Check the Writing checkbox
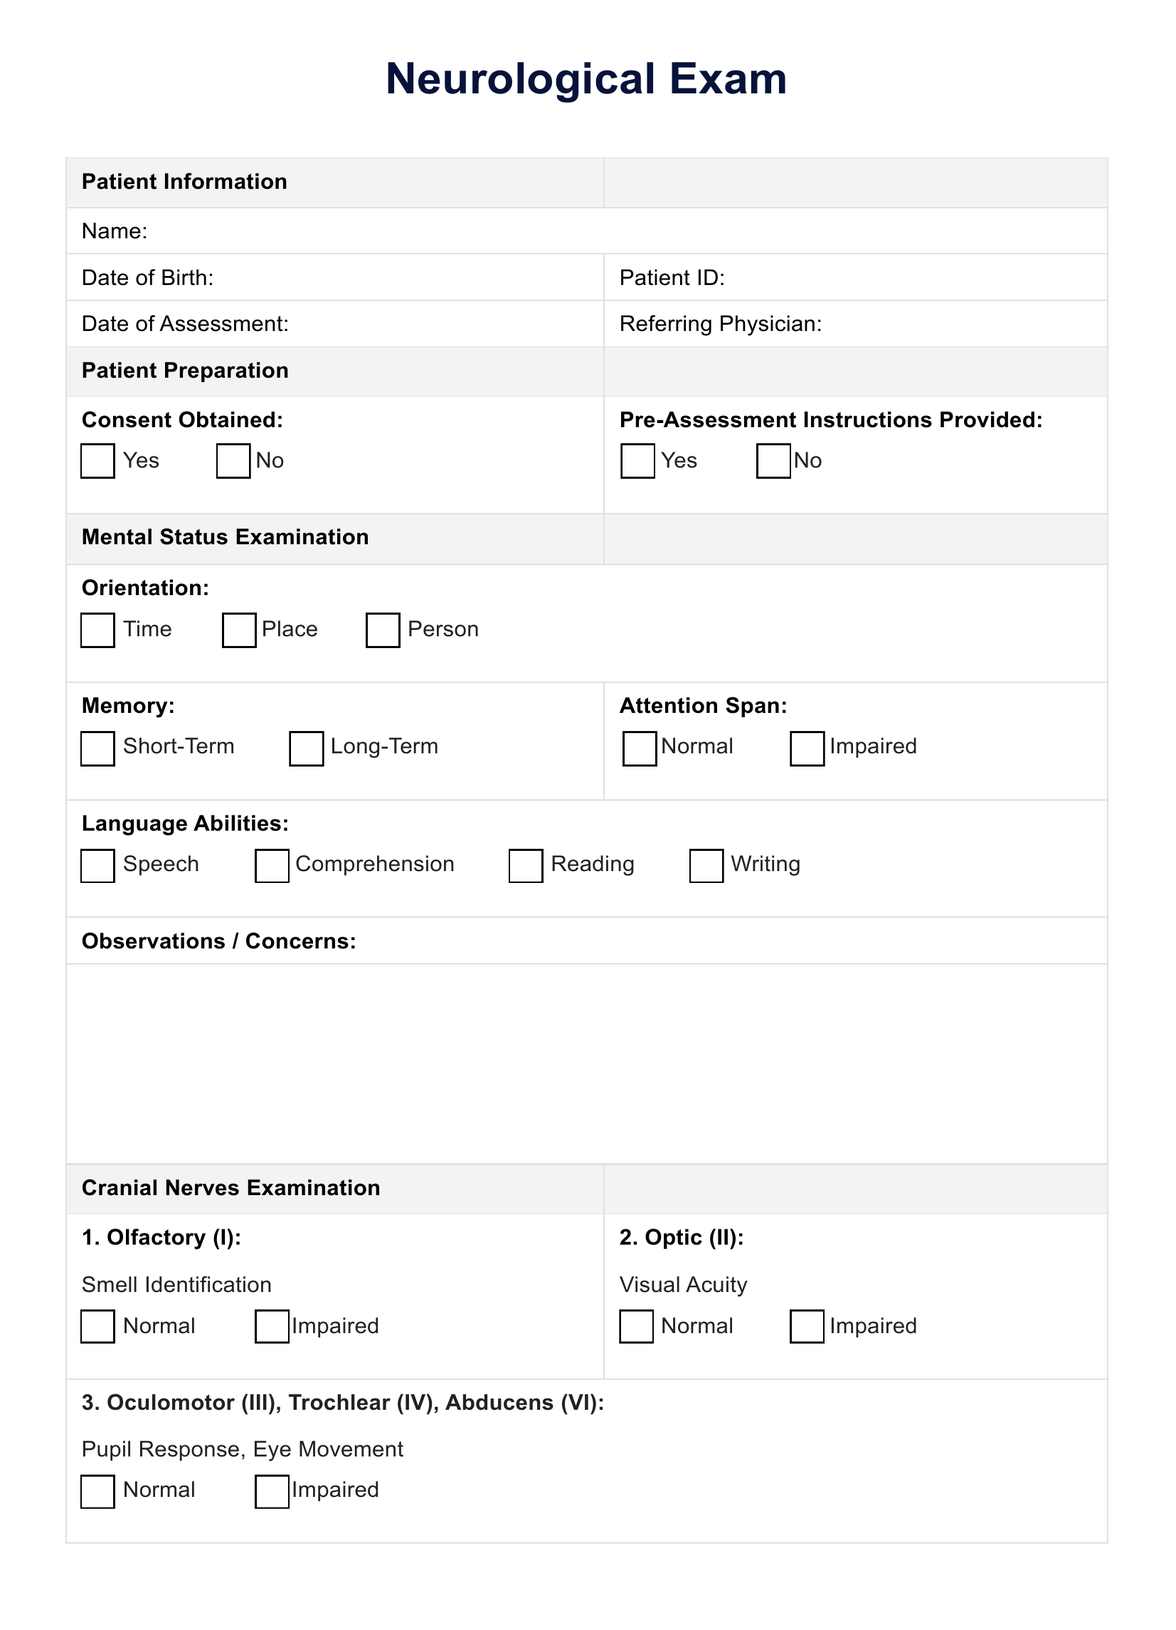 point(706,865)
